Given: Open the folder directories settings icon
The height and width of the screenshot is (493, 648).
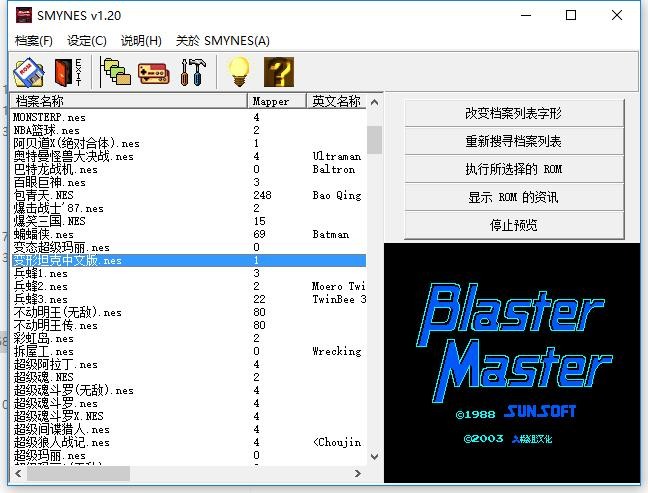Looking at the screenshot, I should click(116, 72).
